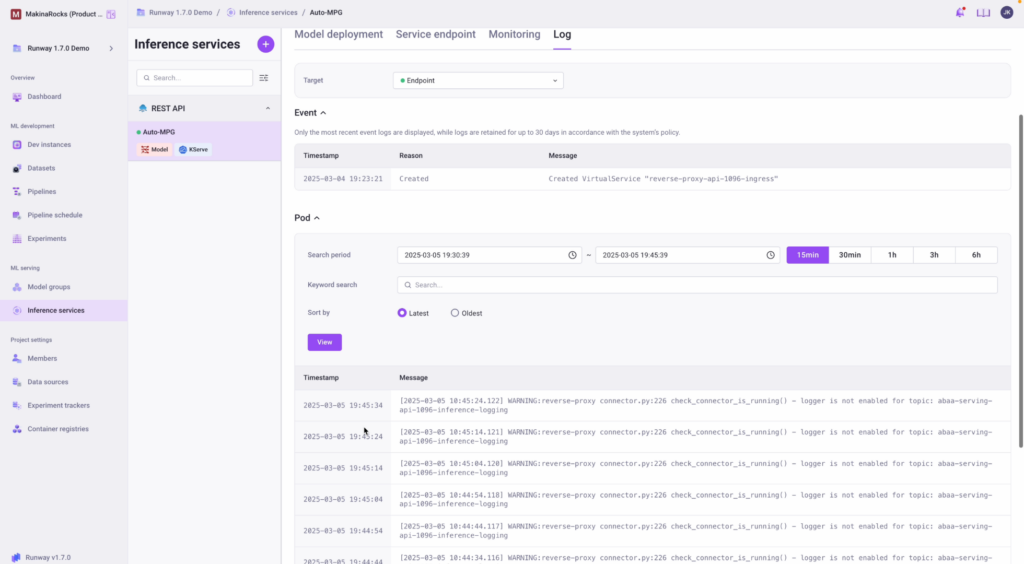Screen dimensions: 1024x564
Task: Switch to the Model deployment tab
Action: 338,34
